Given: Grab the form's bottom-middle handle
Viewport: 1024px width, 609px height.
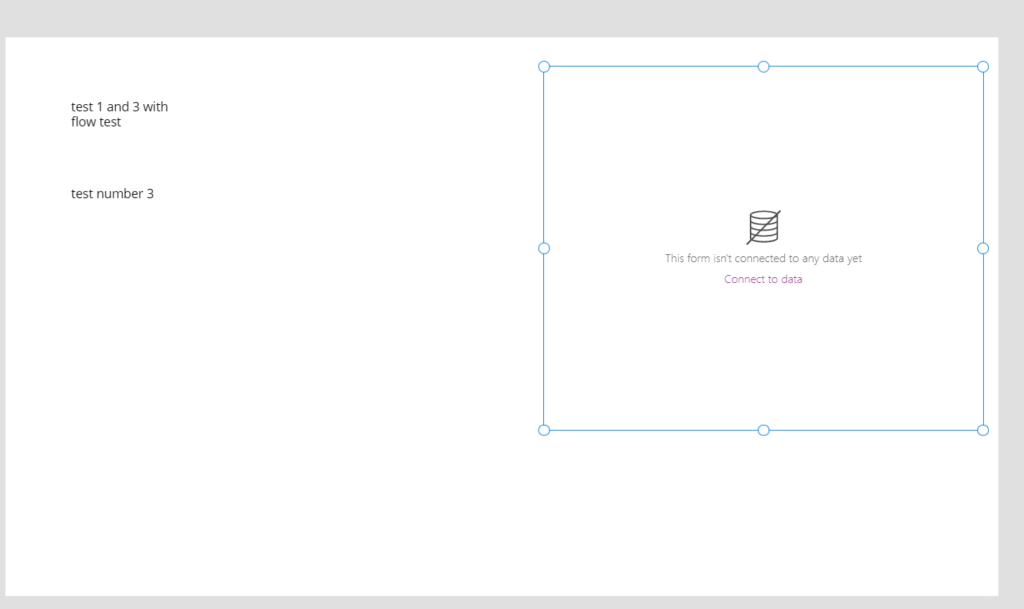Looking at the screenshot, I should coord(763,430).
